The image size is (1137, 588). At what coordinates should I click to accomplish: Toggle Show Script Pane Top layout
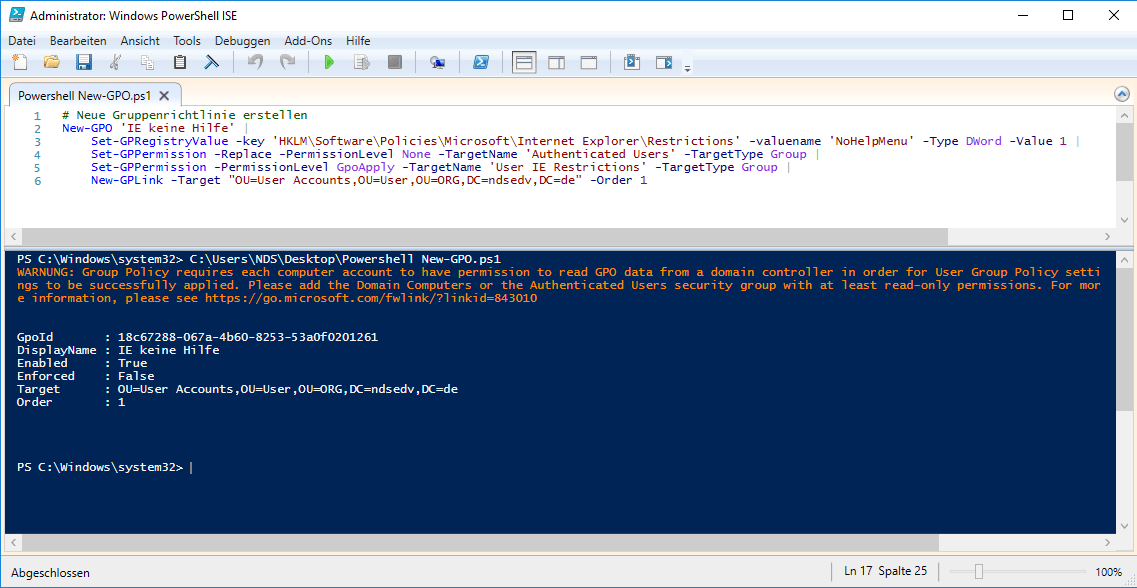524,62
